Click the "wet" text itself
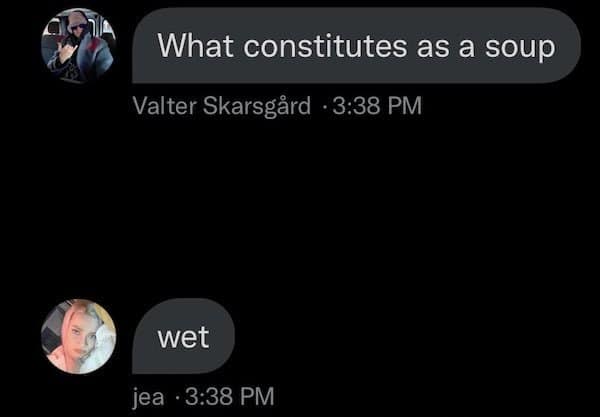The width and height of the screenshot is (600, 417). point(183,337)
